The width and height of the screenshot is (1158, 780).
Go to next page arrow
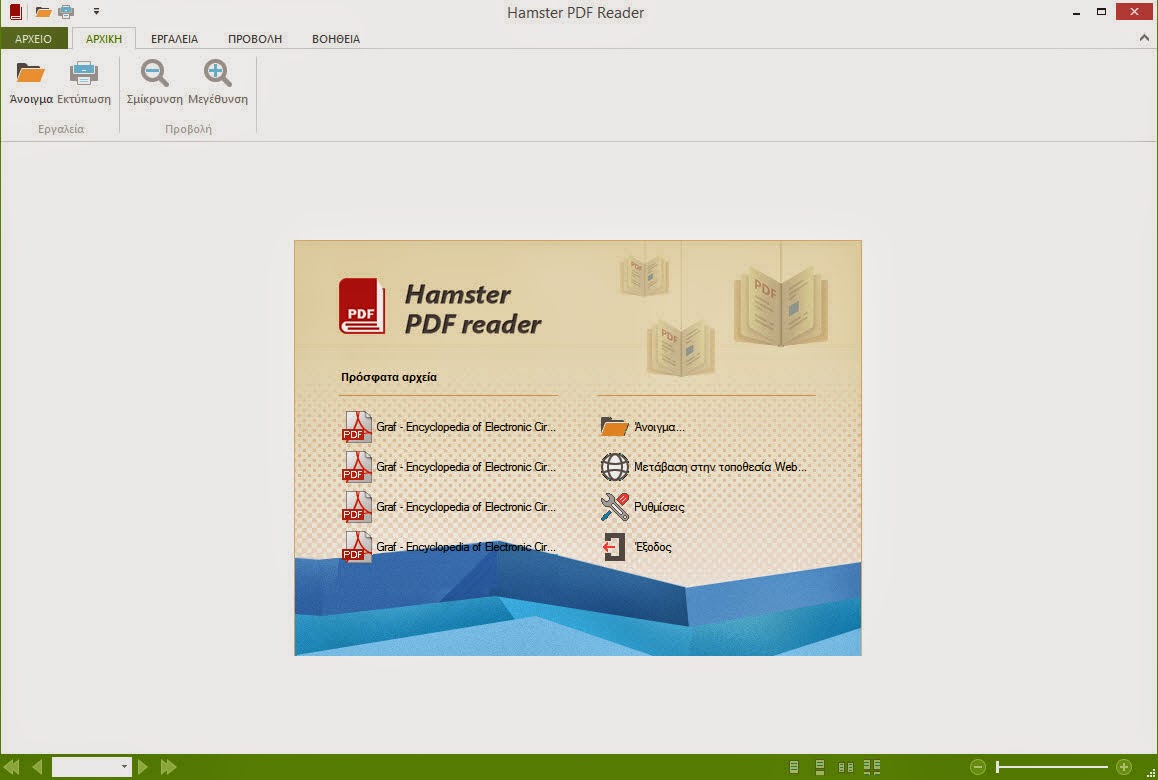(x=143, y=767)
